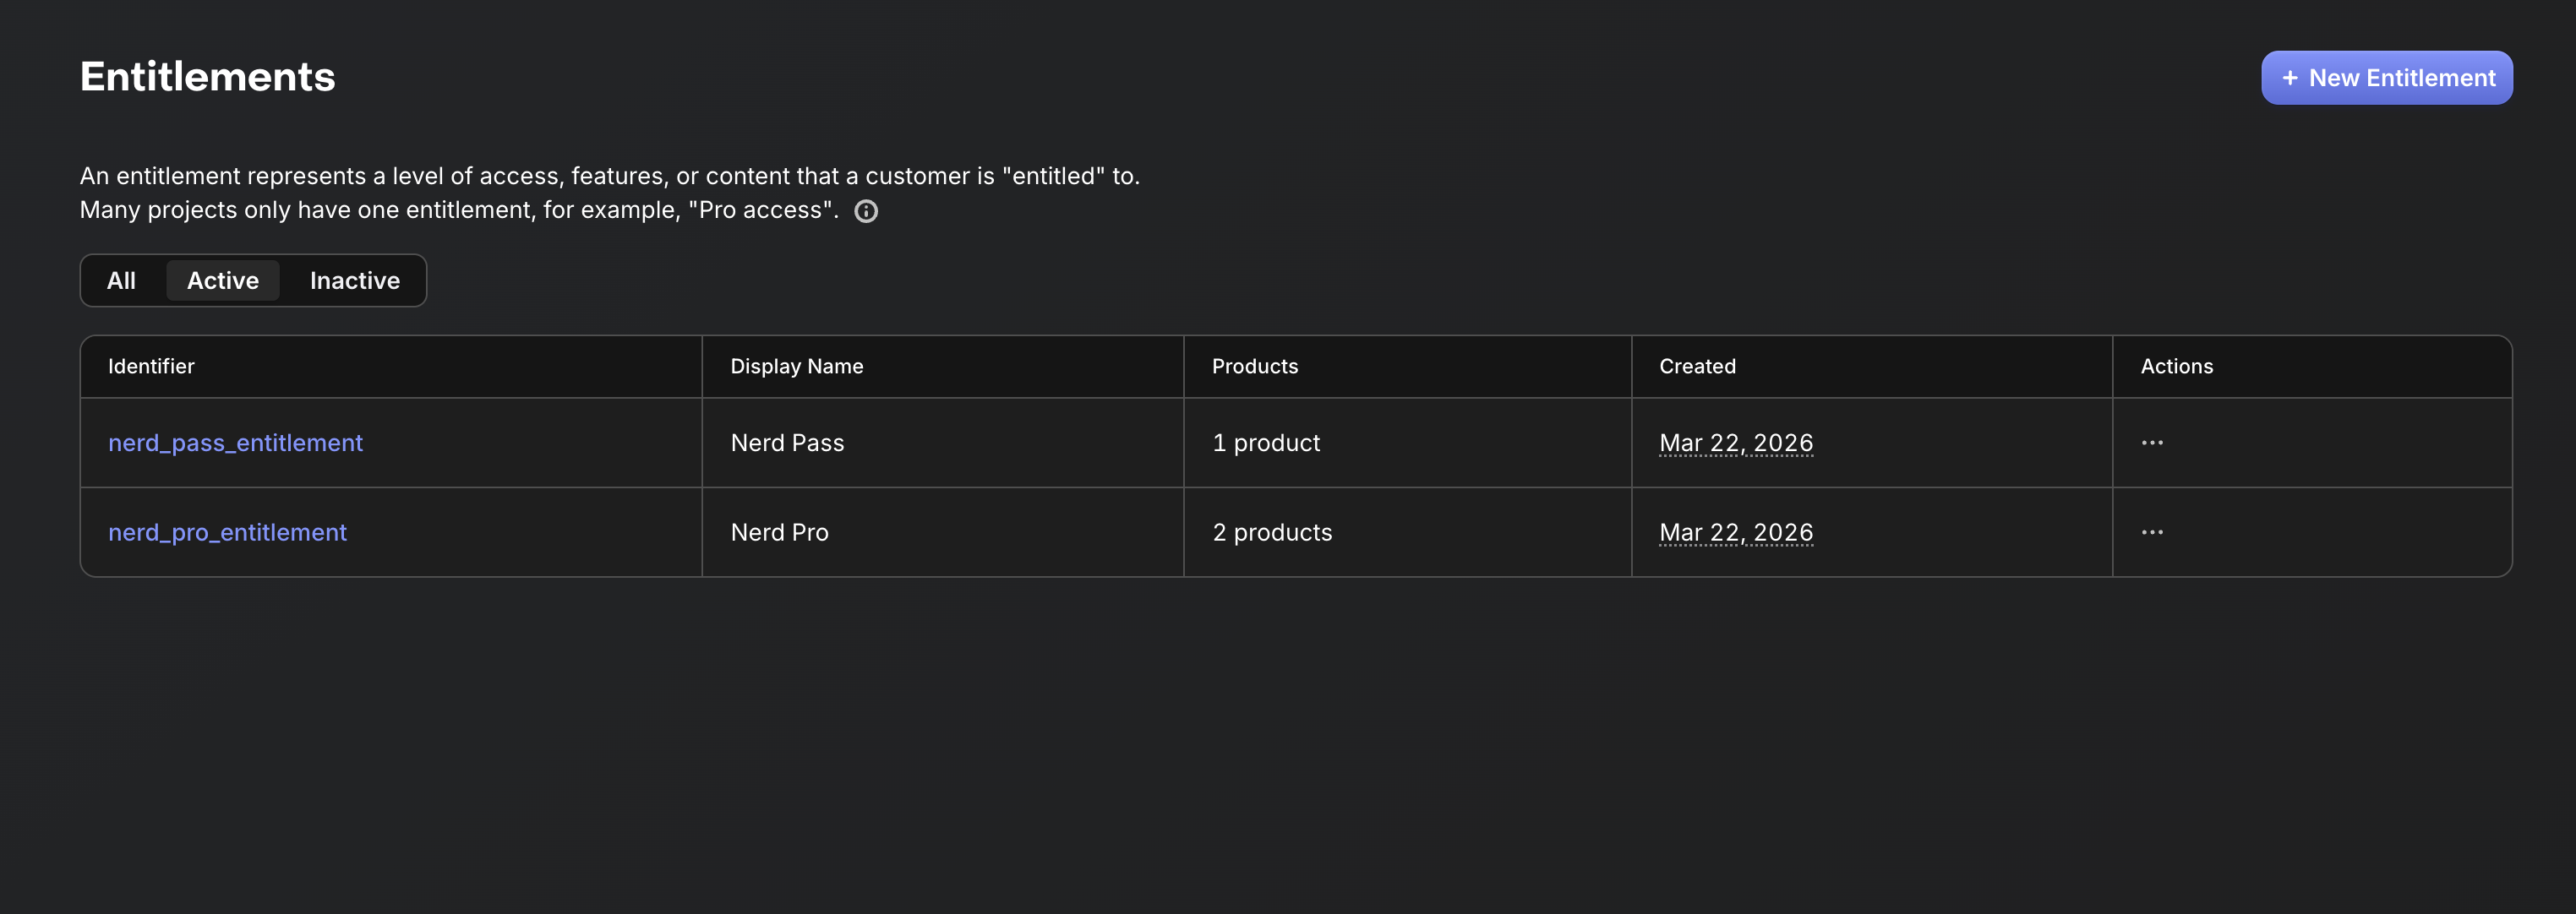Click the Entitlements page heading
This screenshot has height=914, width=2576.
pos(207,77)
